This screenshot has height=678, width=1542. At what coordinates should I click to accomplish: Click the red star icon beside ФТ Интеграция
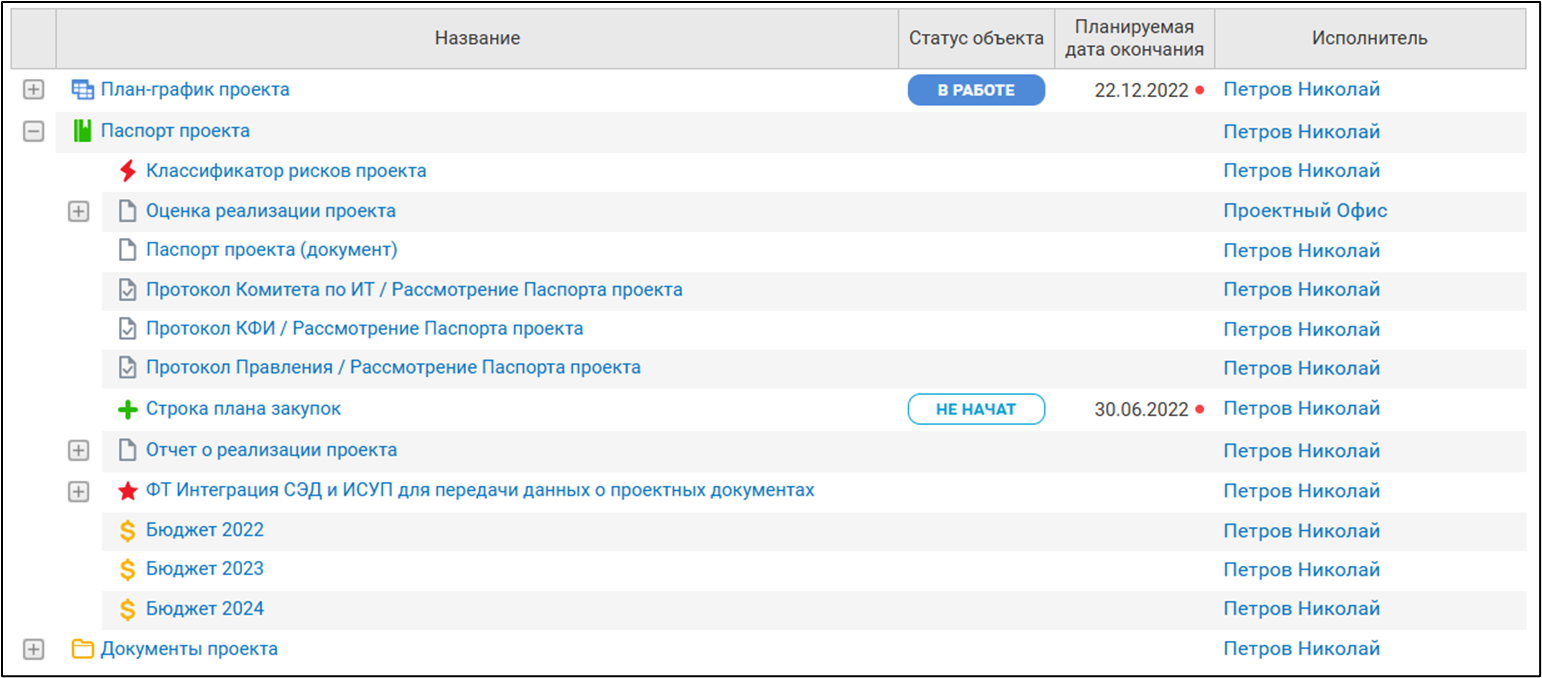pos(127,491)
